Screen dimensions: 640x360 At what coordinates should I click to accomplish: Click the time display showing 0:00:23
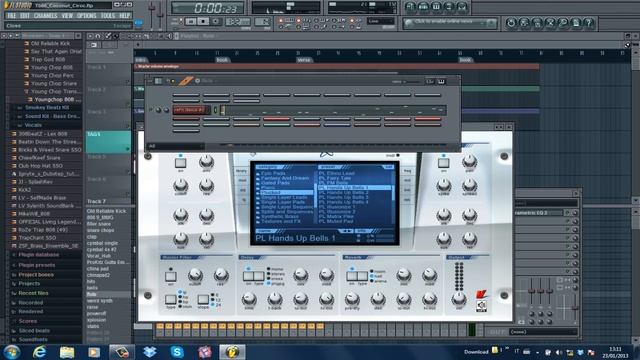pos(208,8)
